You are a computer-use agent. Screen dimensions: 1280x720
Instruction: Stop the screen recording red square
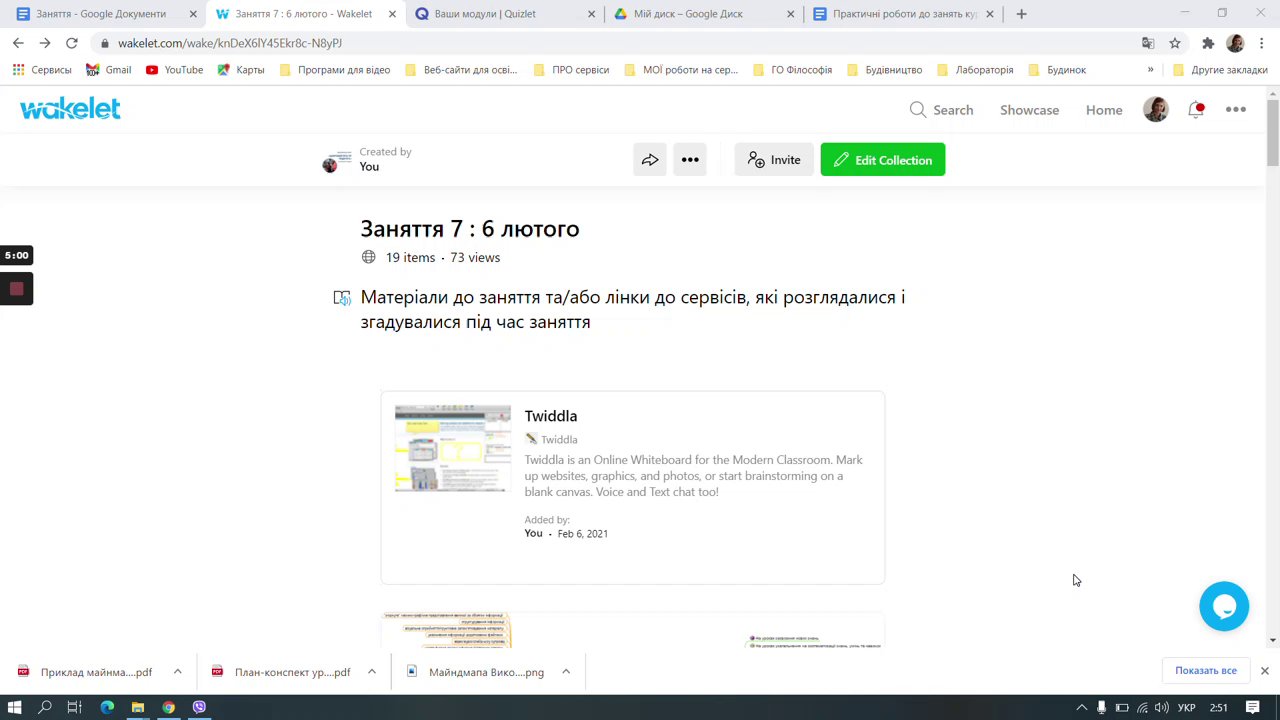pyautogui.click(x=16, y=289)
